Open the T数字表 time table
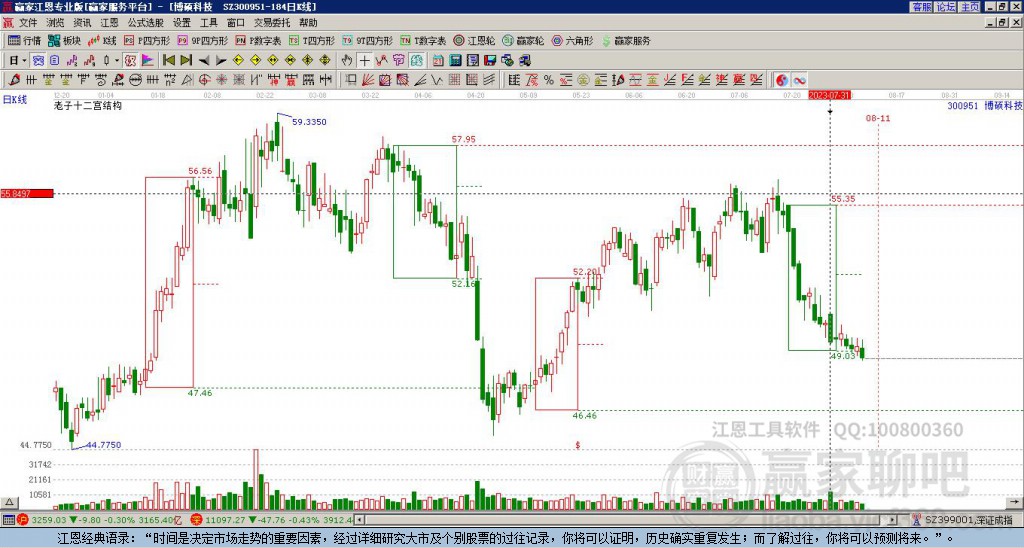 click(x=423, y=40)
